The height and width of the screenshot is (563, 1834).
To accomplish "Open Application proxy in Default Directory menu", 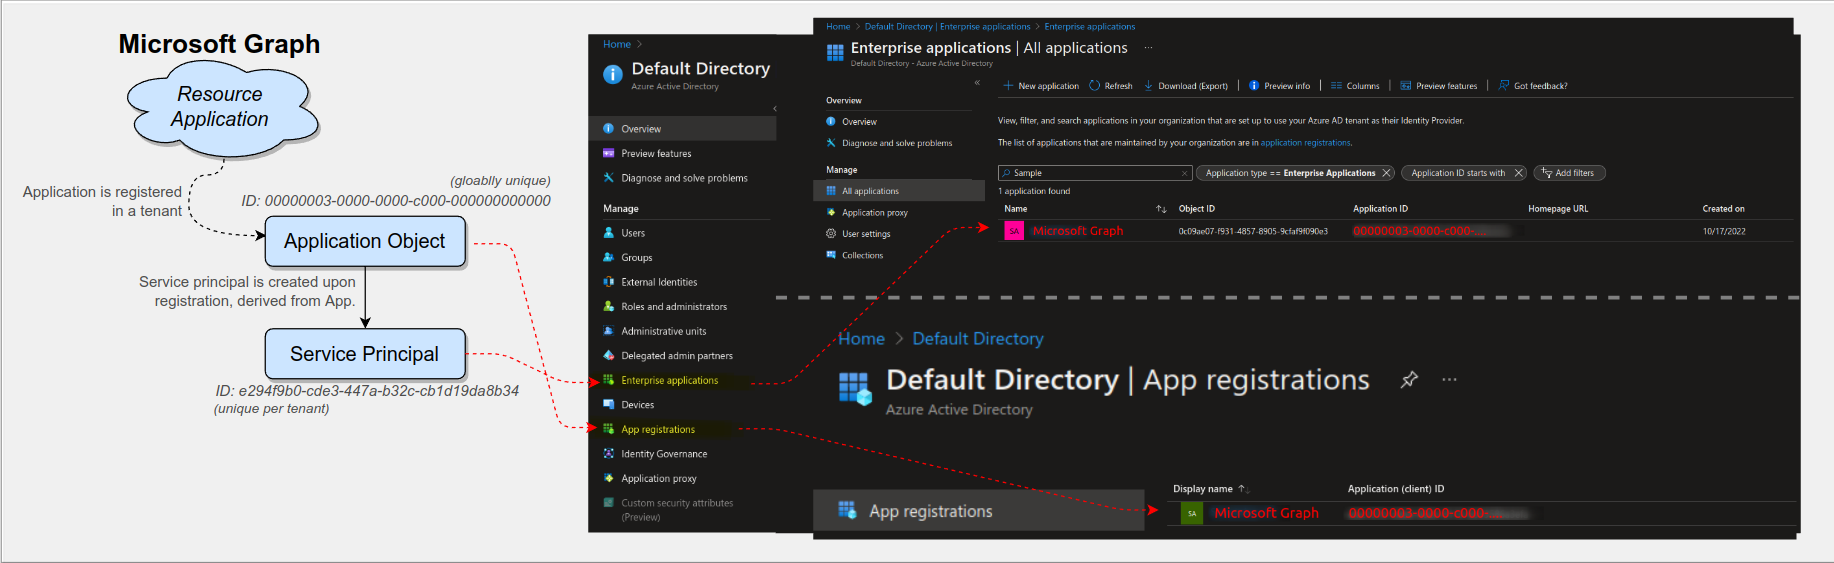I will tap(658, 478).
